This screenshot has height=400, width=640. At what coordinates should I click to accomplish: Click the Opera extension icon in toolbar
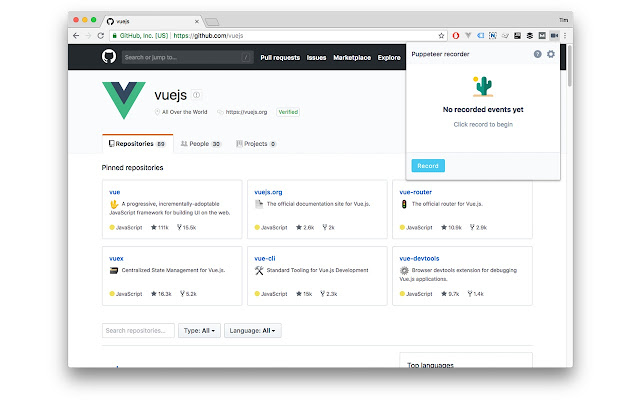[x=456, y=36]
